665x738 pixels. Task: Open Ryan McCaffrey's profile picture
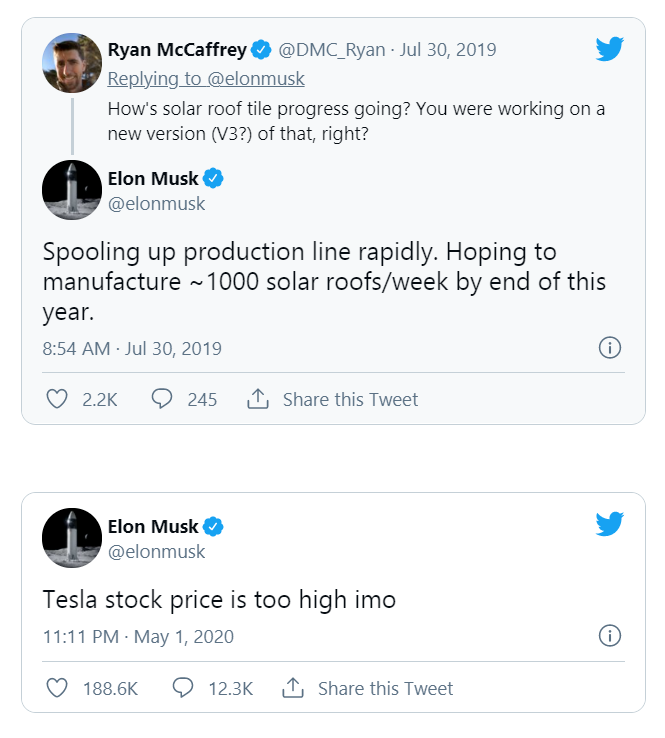(72, 63)
